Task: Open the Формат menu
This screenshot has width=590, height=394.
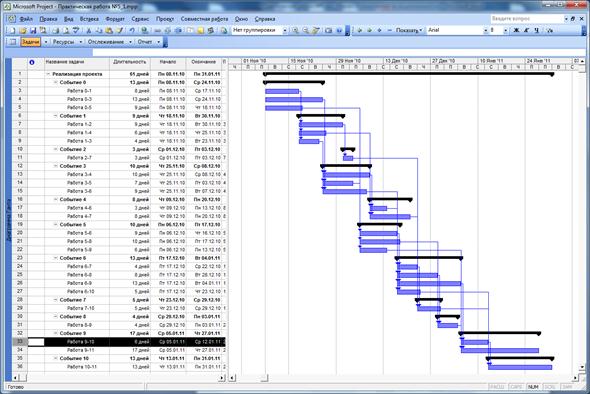Action: point(115,19)
